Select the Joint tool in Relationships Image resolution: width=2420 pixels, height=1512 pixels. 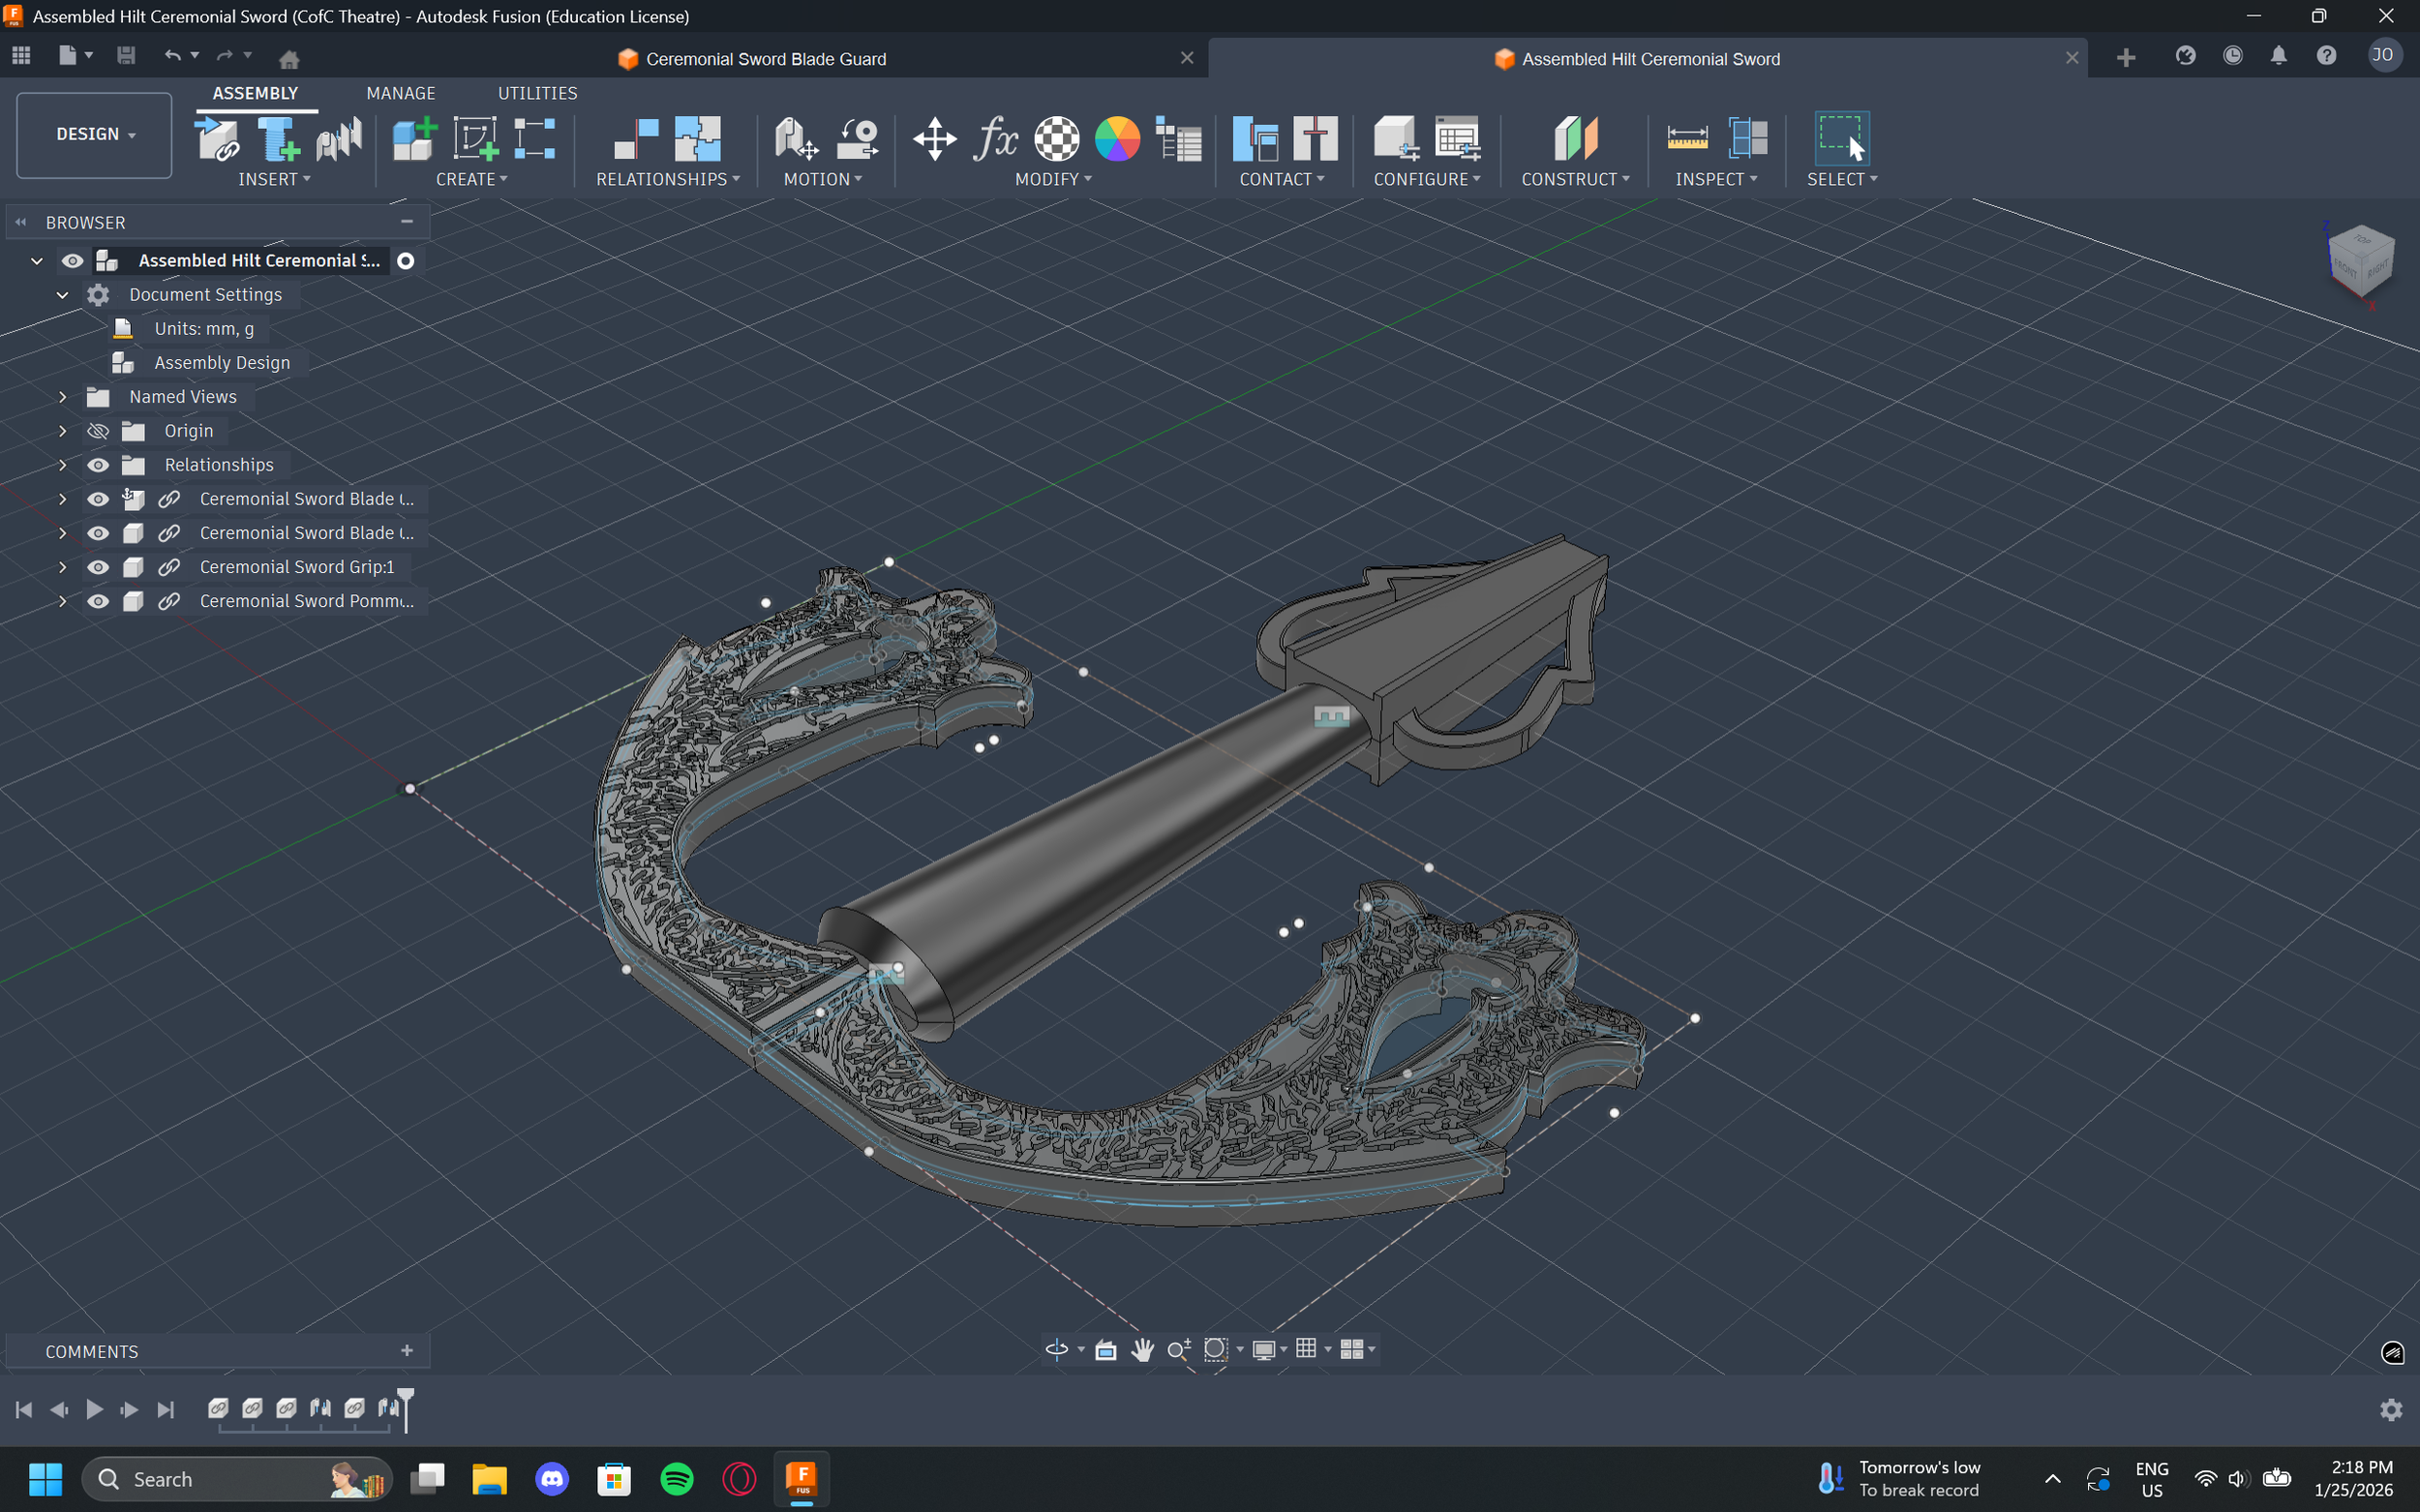pyautogui.click(x=636, y=138)
